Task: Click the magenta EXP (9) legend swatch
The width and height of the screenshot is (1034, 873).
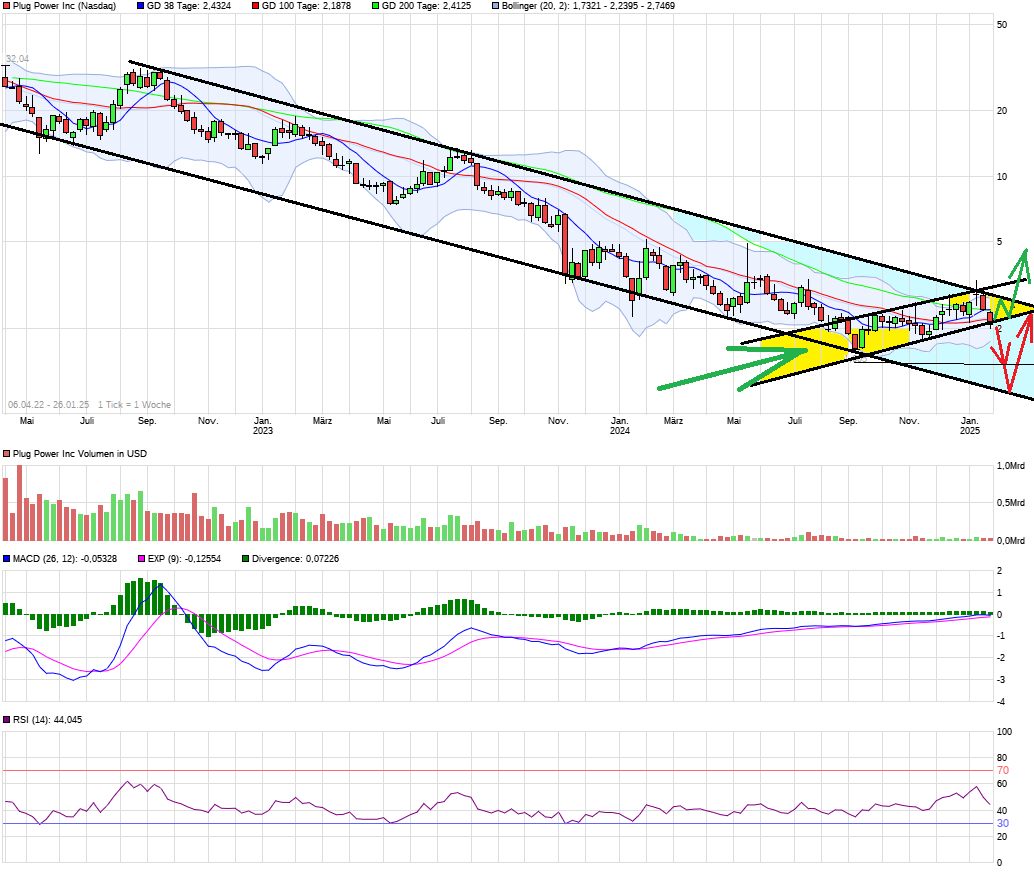Action: tap(141, 558)
